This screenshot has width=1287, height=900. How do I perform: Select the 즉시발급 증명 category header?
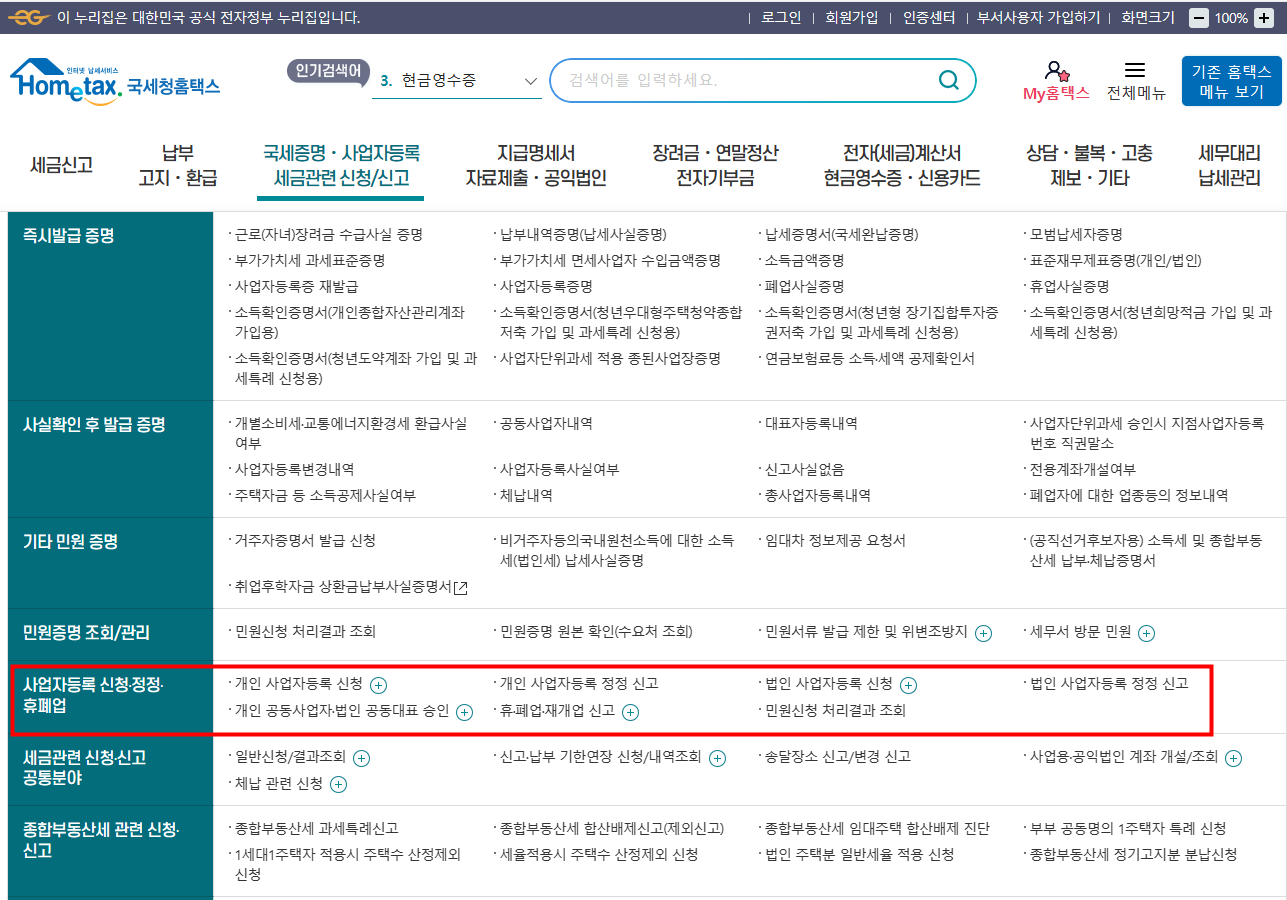click(x=69, y=237)
